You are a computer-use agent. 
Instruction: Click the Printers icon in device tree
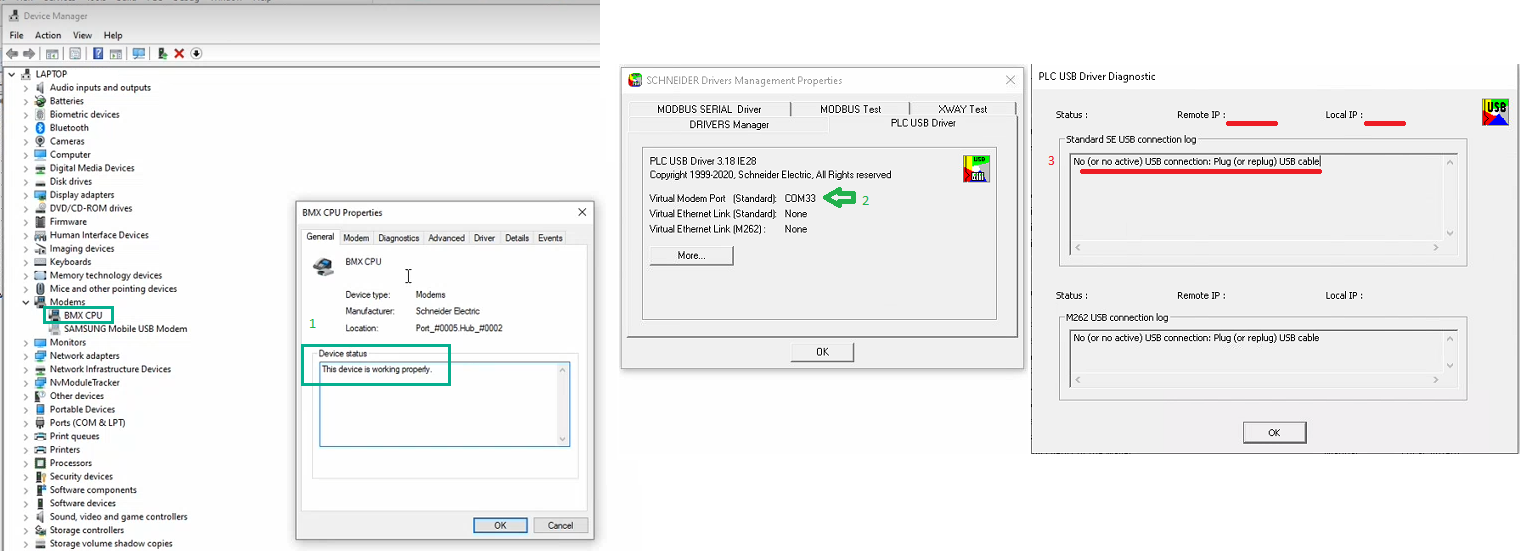41,449
